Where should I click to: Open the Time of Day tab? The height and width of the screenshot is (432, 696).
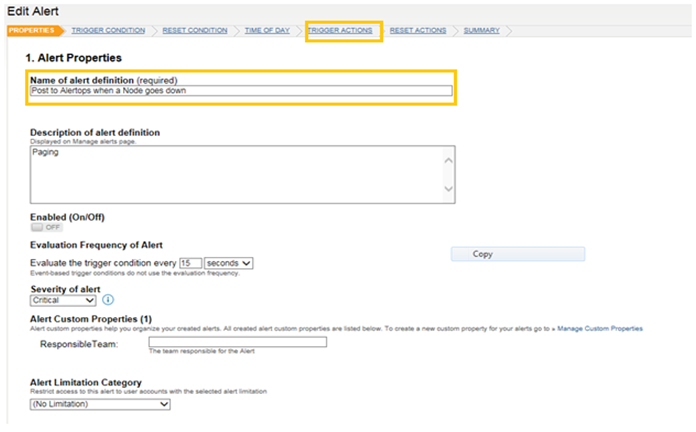pos(267,31)
